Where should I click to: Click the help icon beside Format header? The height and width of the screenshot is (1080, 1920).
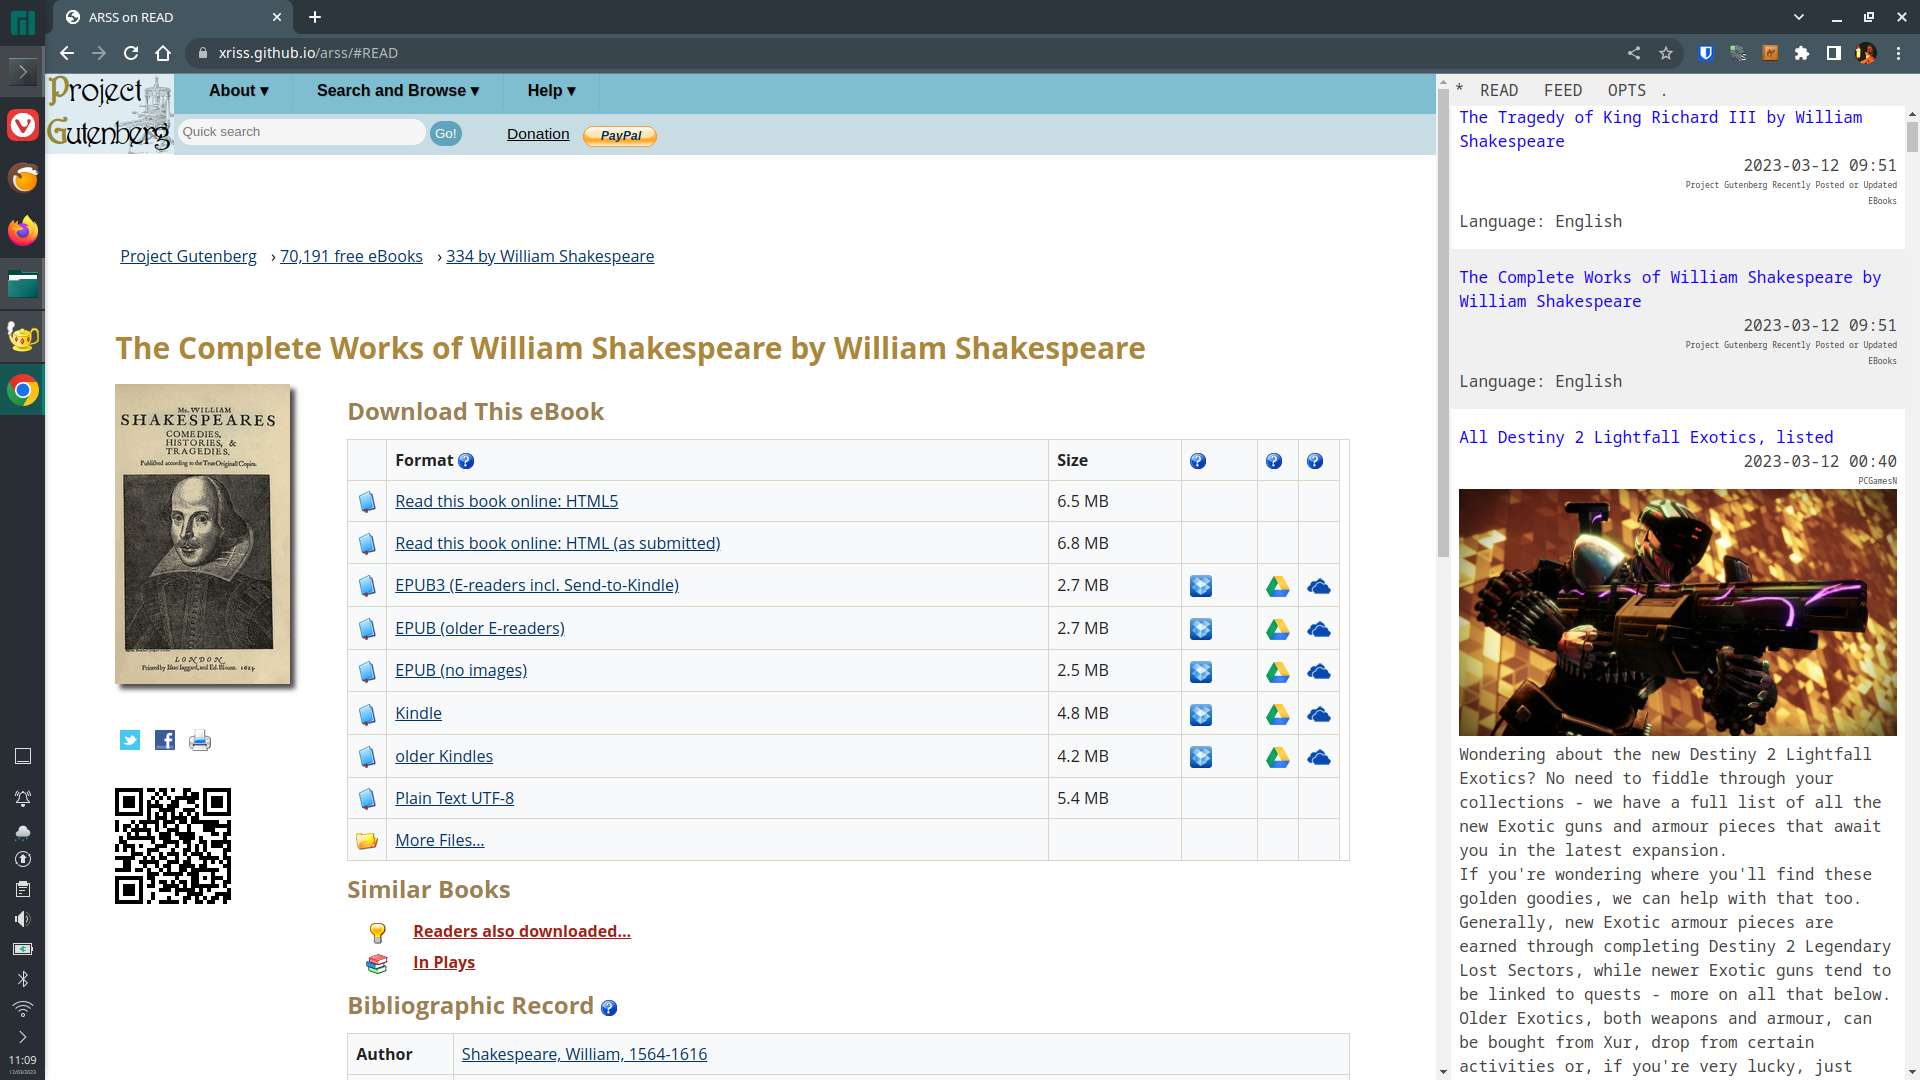[466, 461]
